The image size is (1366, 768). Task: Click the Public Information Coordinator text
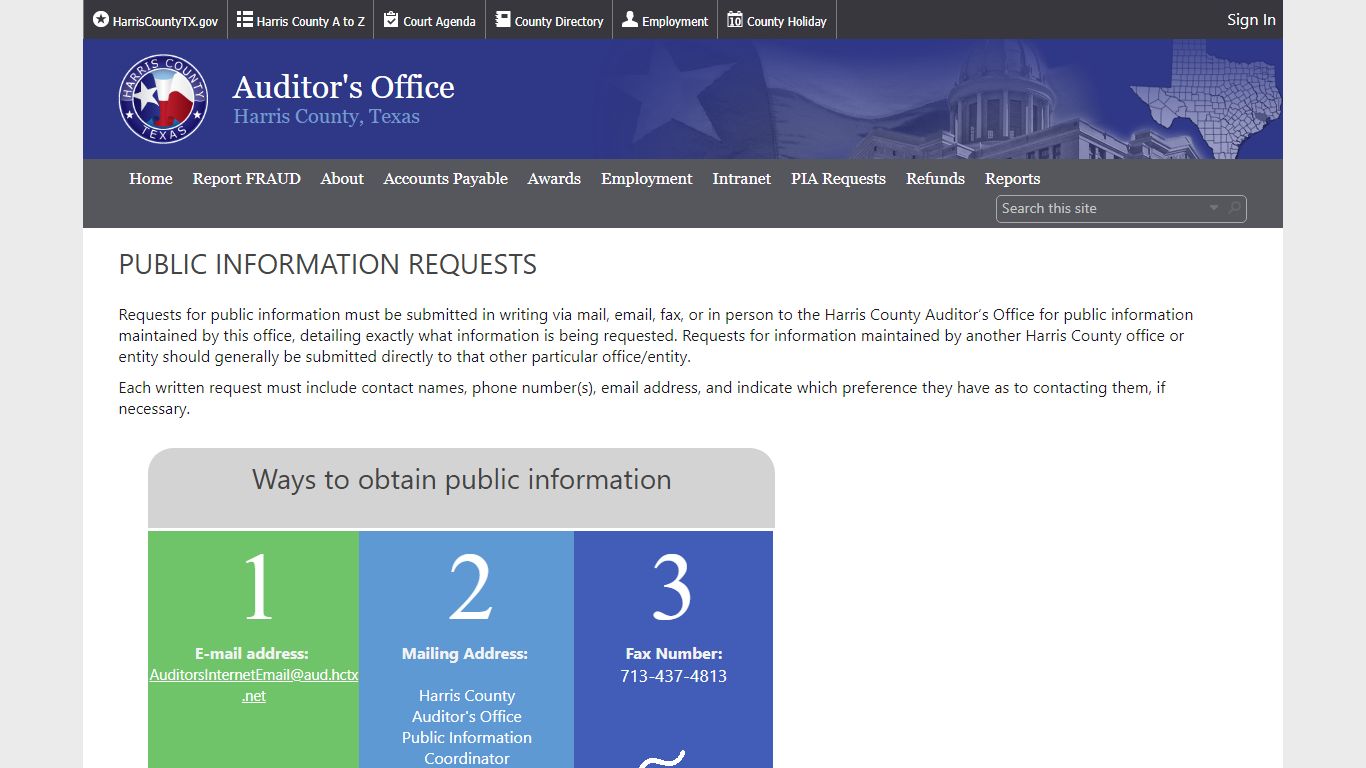(x=467, y=748)
